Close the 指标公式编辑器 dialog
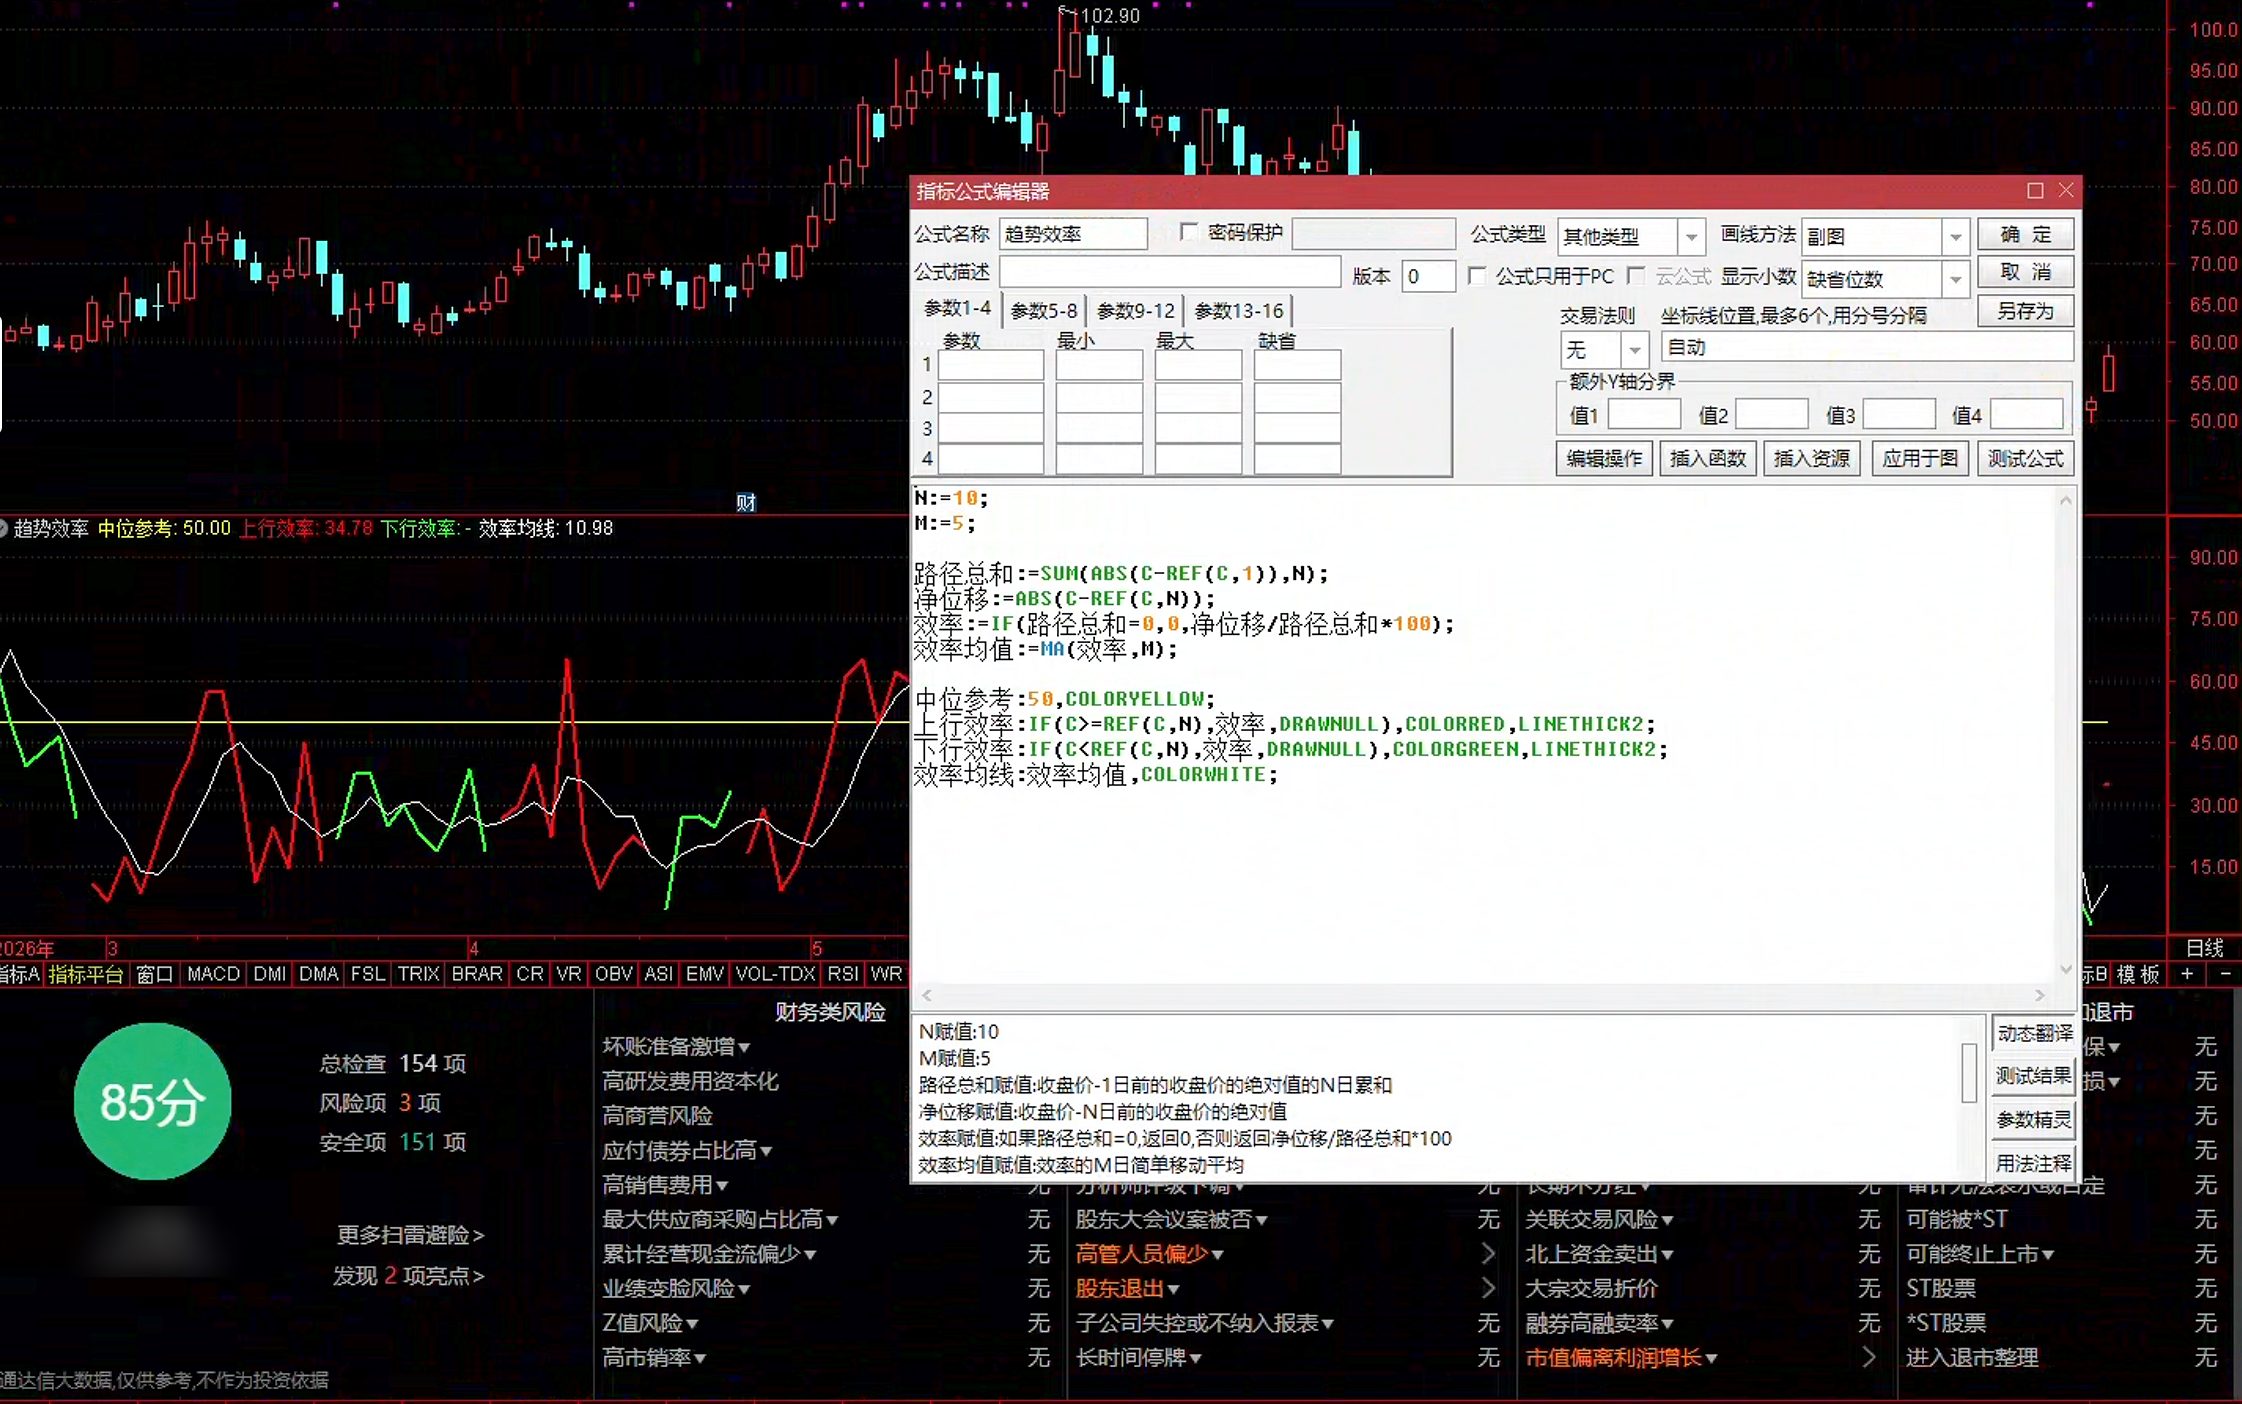This screenshot has width=2242, height=1404. coord(2066,190)
